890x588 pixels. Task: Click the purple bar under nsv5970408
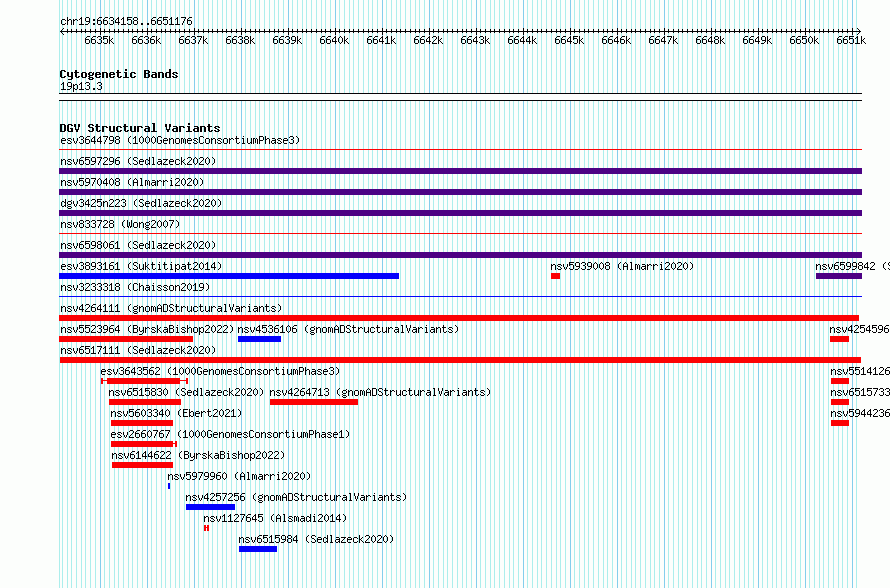tap(460, 192)
